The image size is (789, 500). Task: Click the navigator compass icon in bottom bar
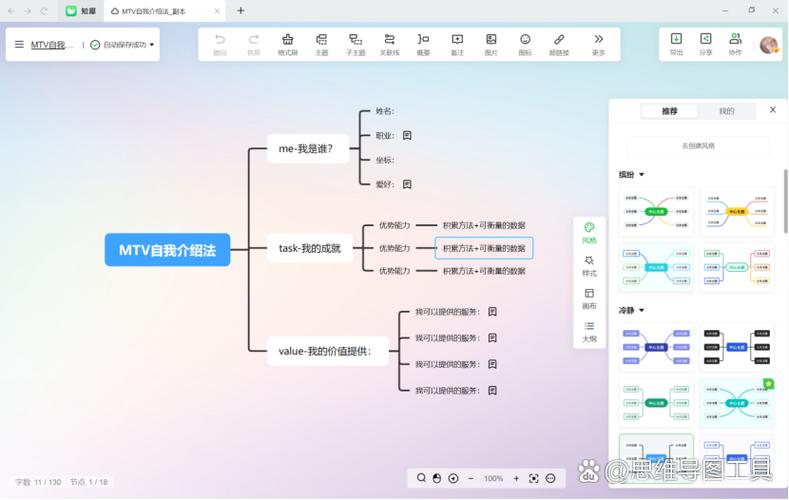pyautogui.click(x=453, y=478)
